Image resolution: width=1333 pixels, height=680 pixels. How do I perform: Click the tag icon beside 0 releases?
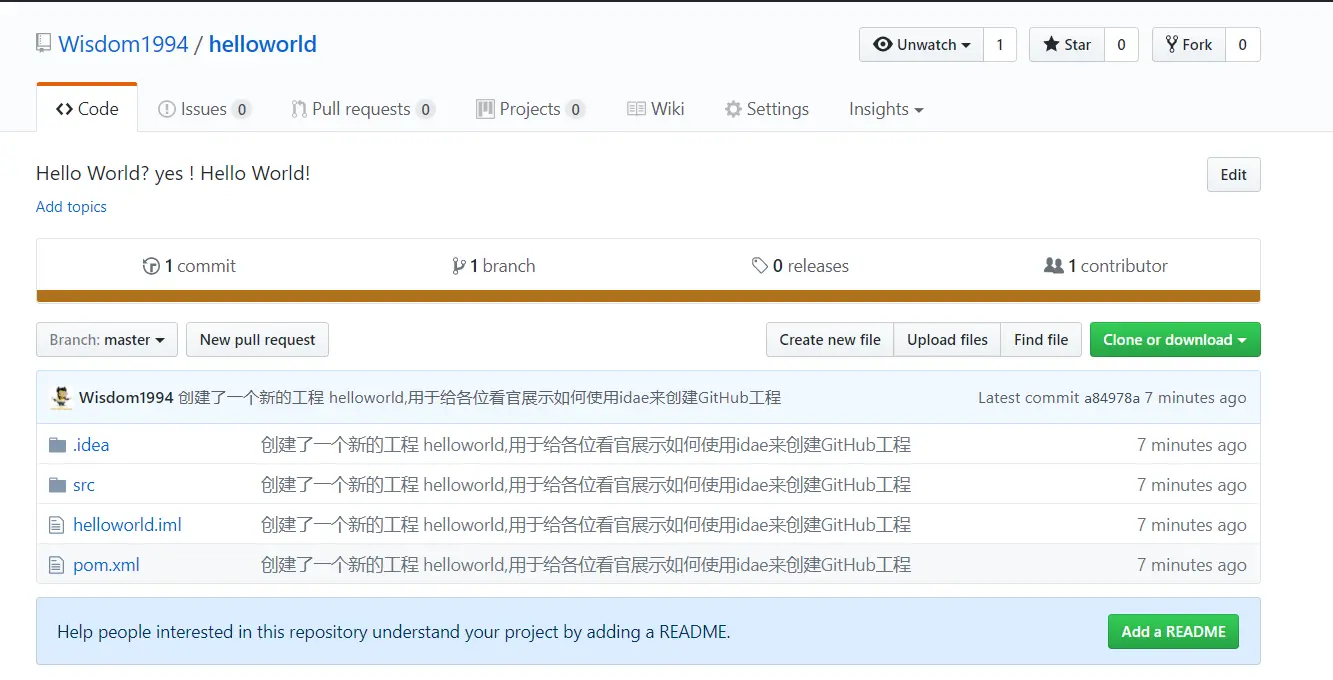[x=760, y=266]
